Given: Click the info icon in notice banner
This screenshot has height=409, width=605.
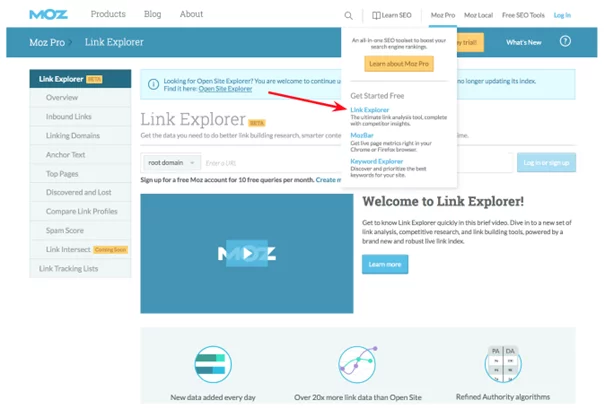Looking at the screenshot, I should click(153, 84).
